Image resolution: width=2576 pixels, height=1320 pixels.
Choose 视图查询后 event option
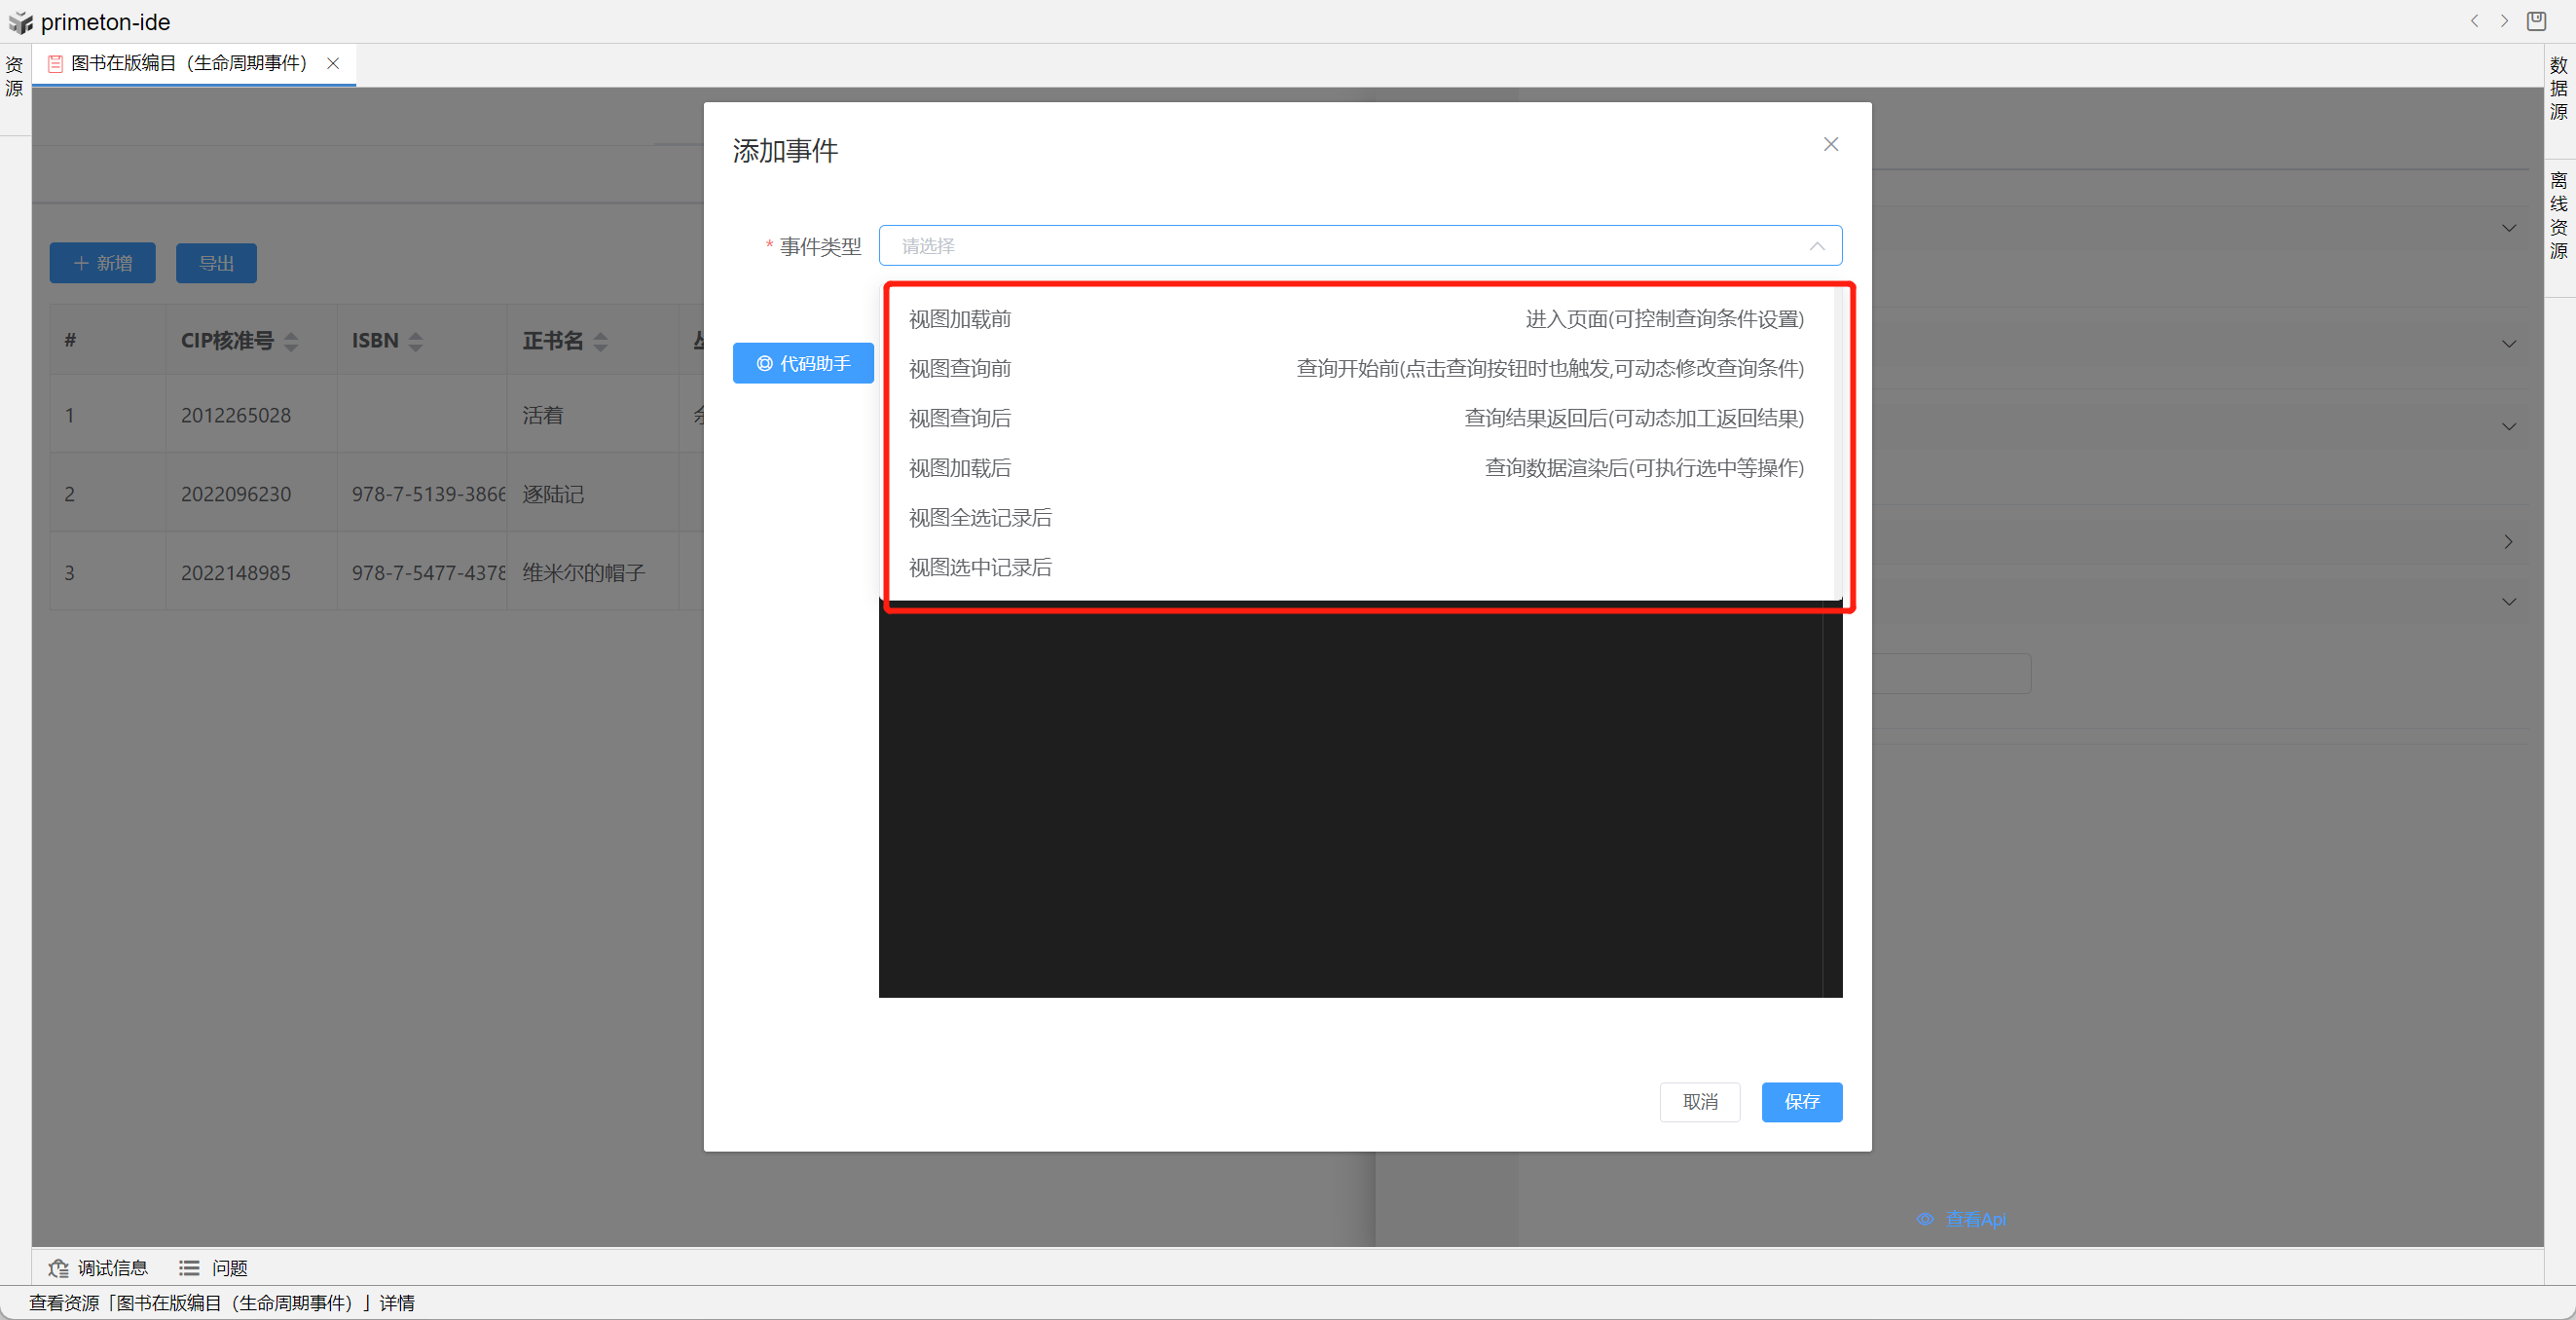pos(960,418)
